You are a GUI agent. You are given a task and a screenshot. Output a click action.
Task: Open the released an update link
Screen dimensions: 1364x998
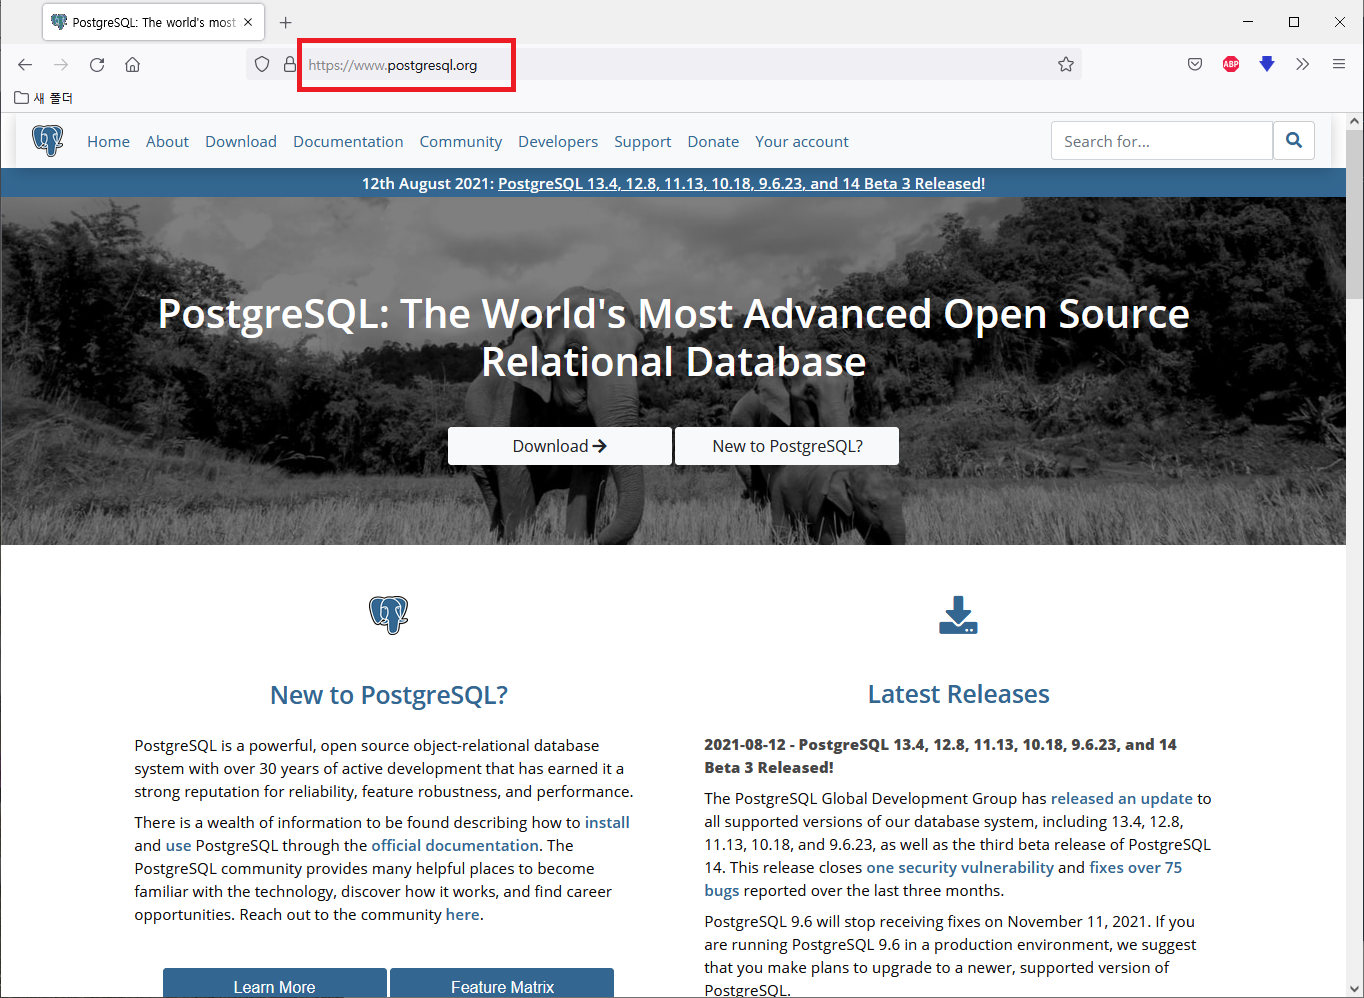pos(1122,798)
